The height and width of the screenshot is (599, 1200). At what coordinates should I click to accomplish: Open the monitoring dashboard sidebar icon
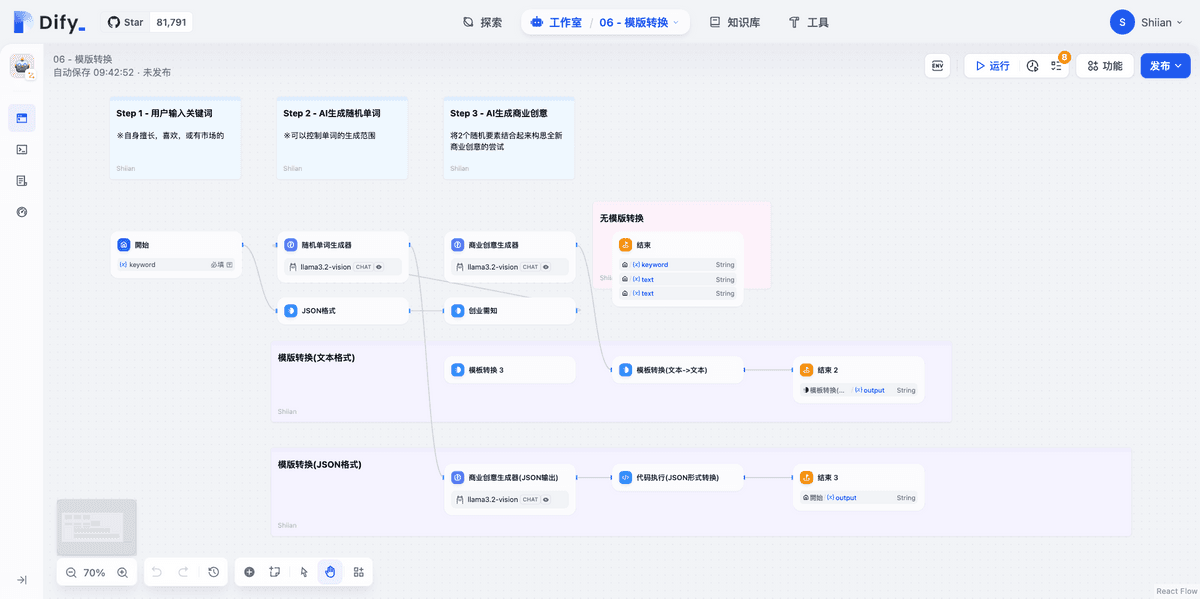coord(22,212)
